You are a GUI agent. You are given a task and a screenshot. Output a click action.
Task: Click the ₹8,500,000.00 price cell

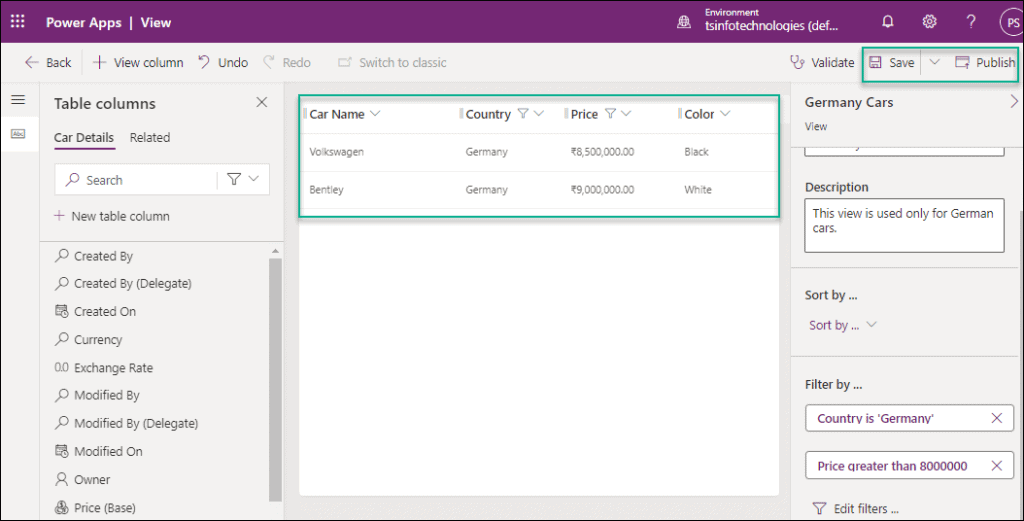[602, 152]
